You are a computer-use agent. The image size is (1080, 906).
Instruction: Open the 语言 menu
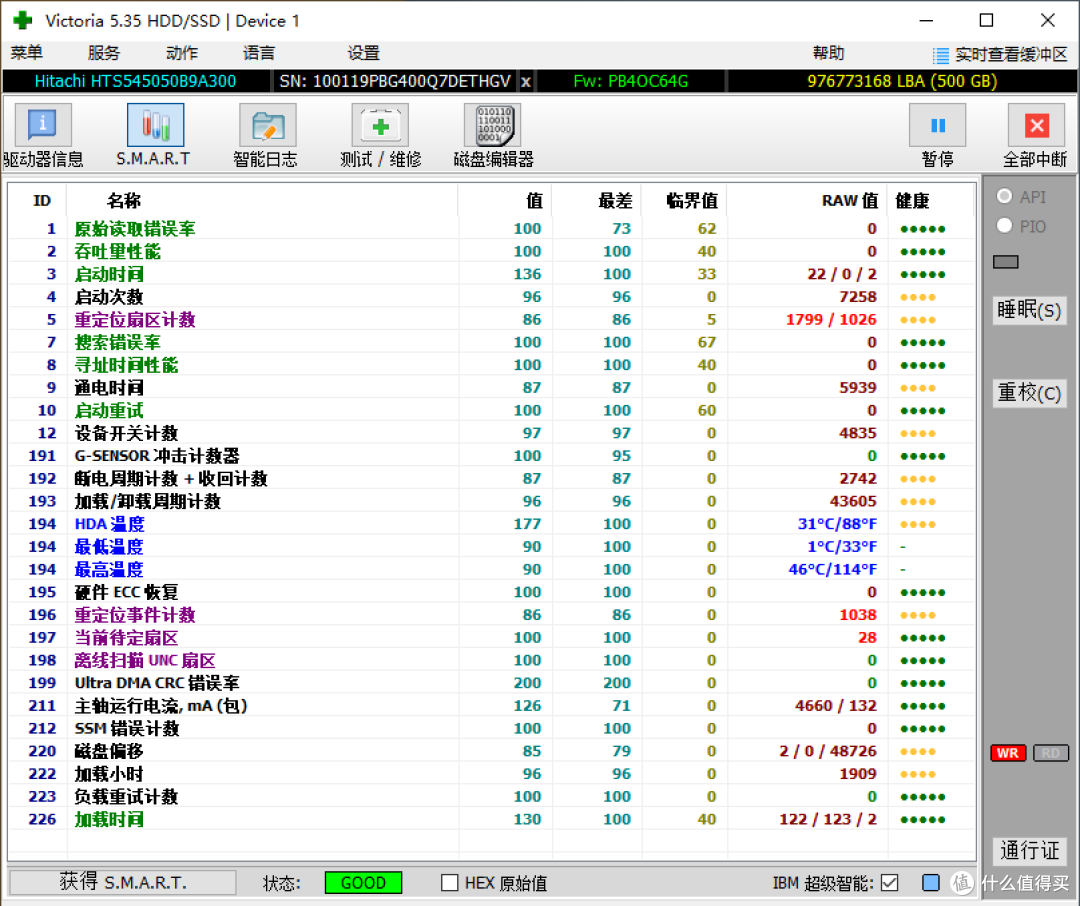[x=259, y=53]
